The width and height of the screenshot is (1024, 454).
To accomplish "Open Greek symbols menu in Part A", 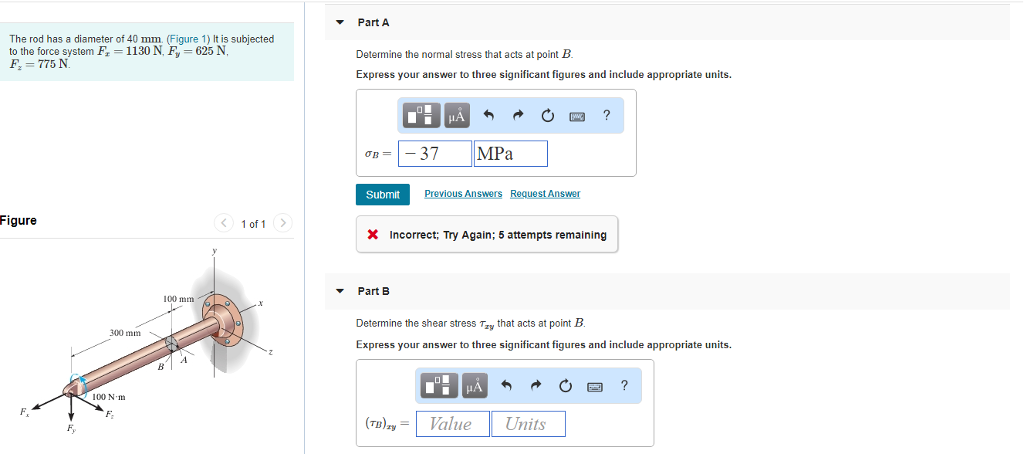I will tap(455, 116).
